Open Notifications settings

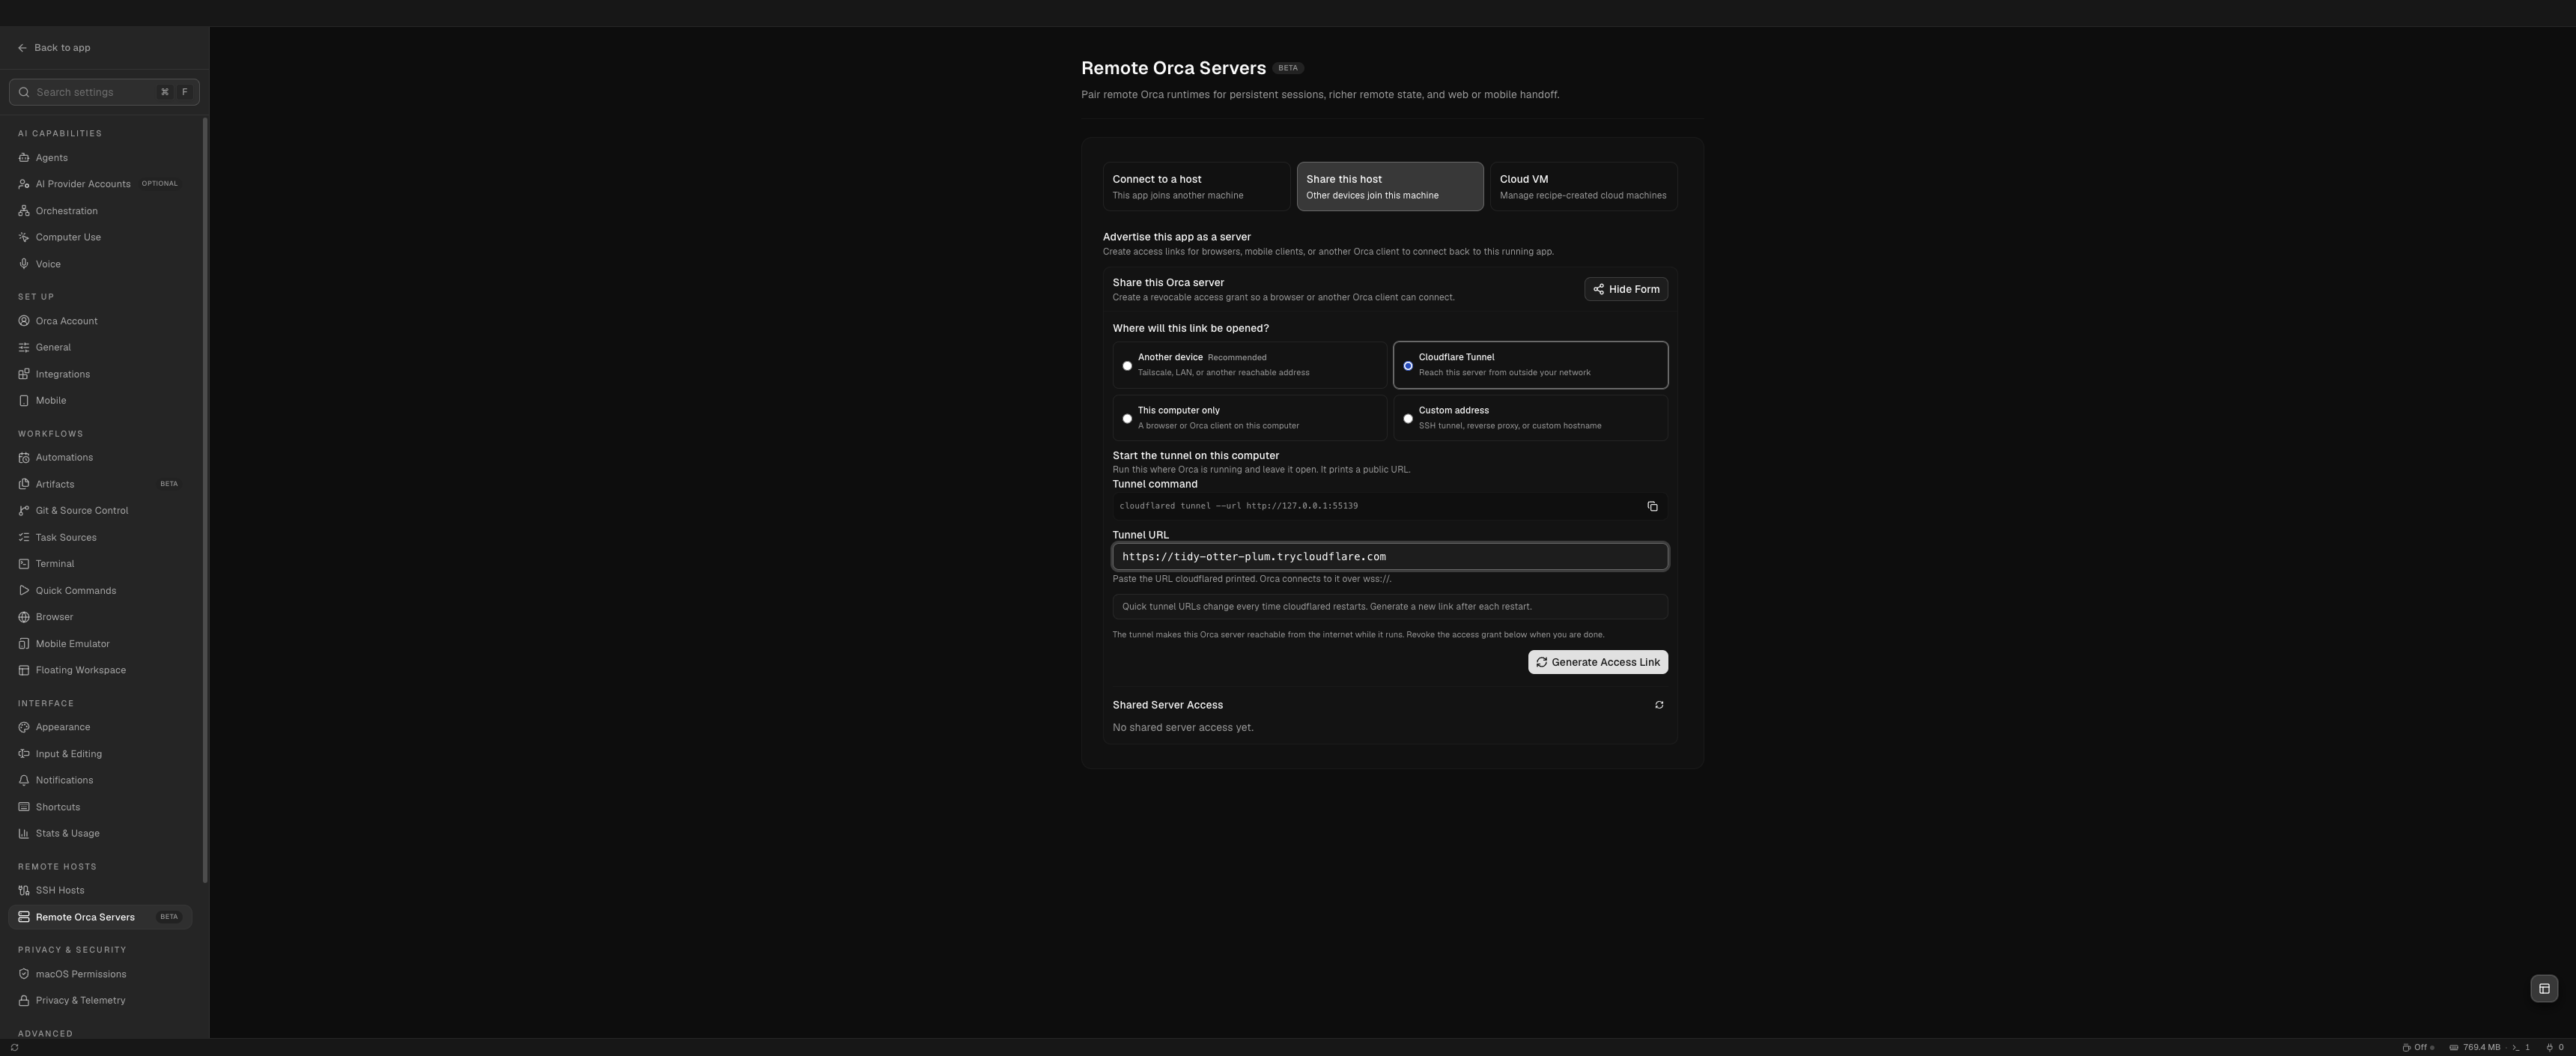click(x=100, y=780)
